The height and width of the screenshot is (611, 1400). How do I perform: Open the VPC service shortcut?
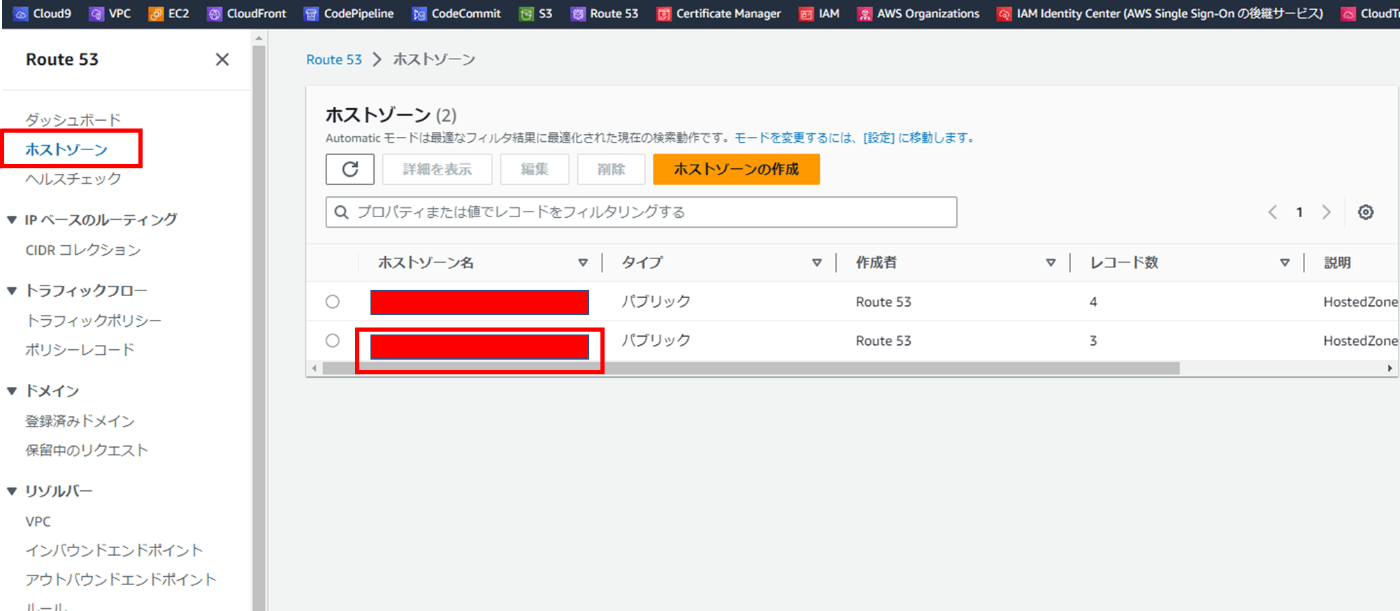[x=109, y=14]
